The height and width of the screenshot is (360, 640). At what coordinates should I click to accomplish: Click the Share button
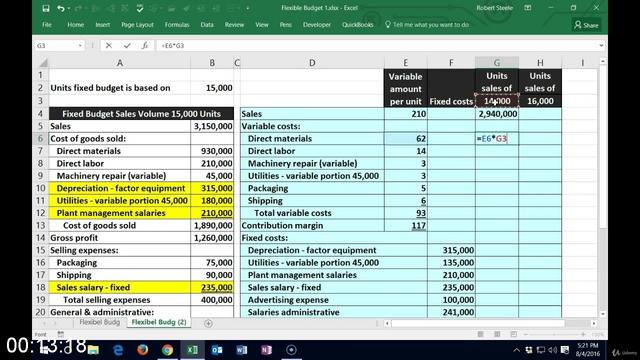586,25
